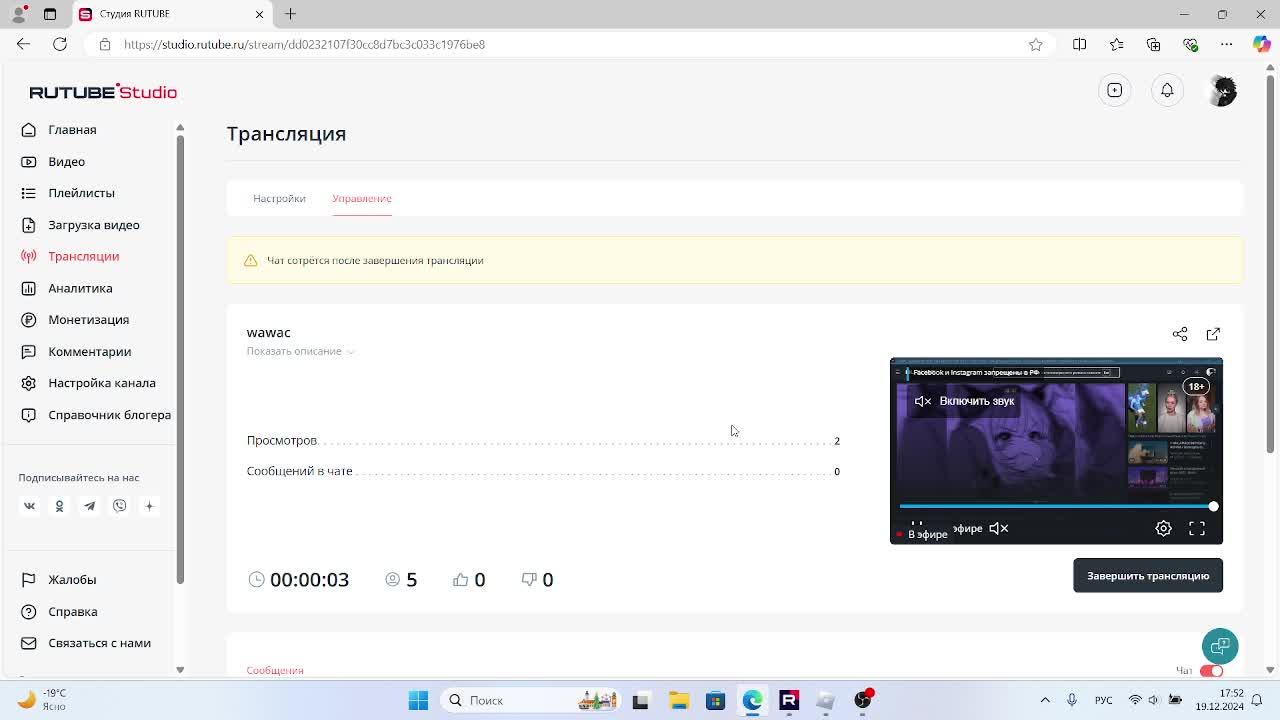
Task: Click Включить звук on the player
Action: point(964,401)
